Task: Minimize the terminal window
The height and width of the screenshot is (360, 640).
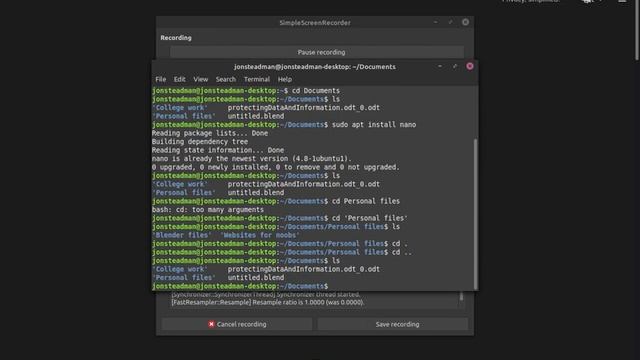Action: coord(440,66)
